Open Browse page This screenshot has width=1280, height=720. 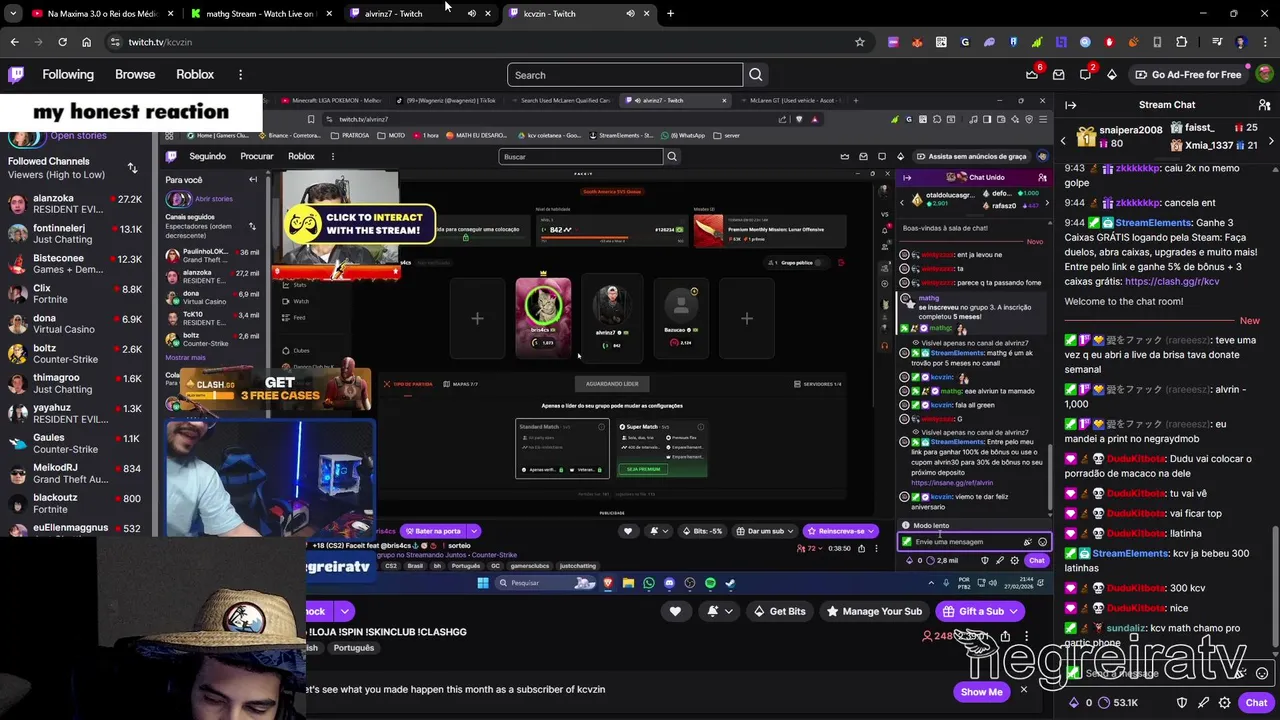pyautogui.click(x=135, y=75)
